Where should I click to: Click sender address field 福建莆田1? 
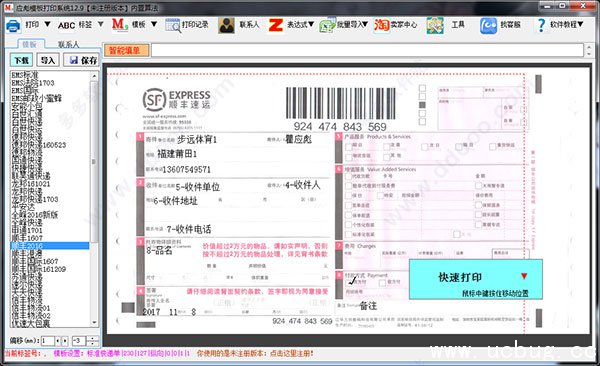(x=177, y=154)
